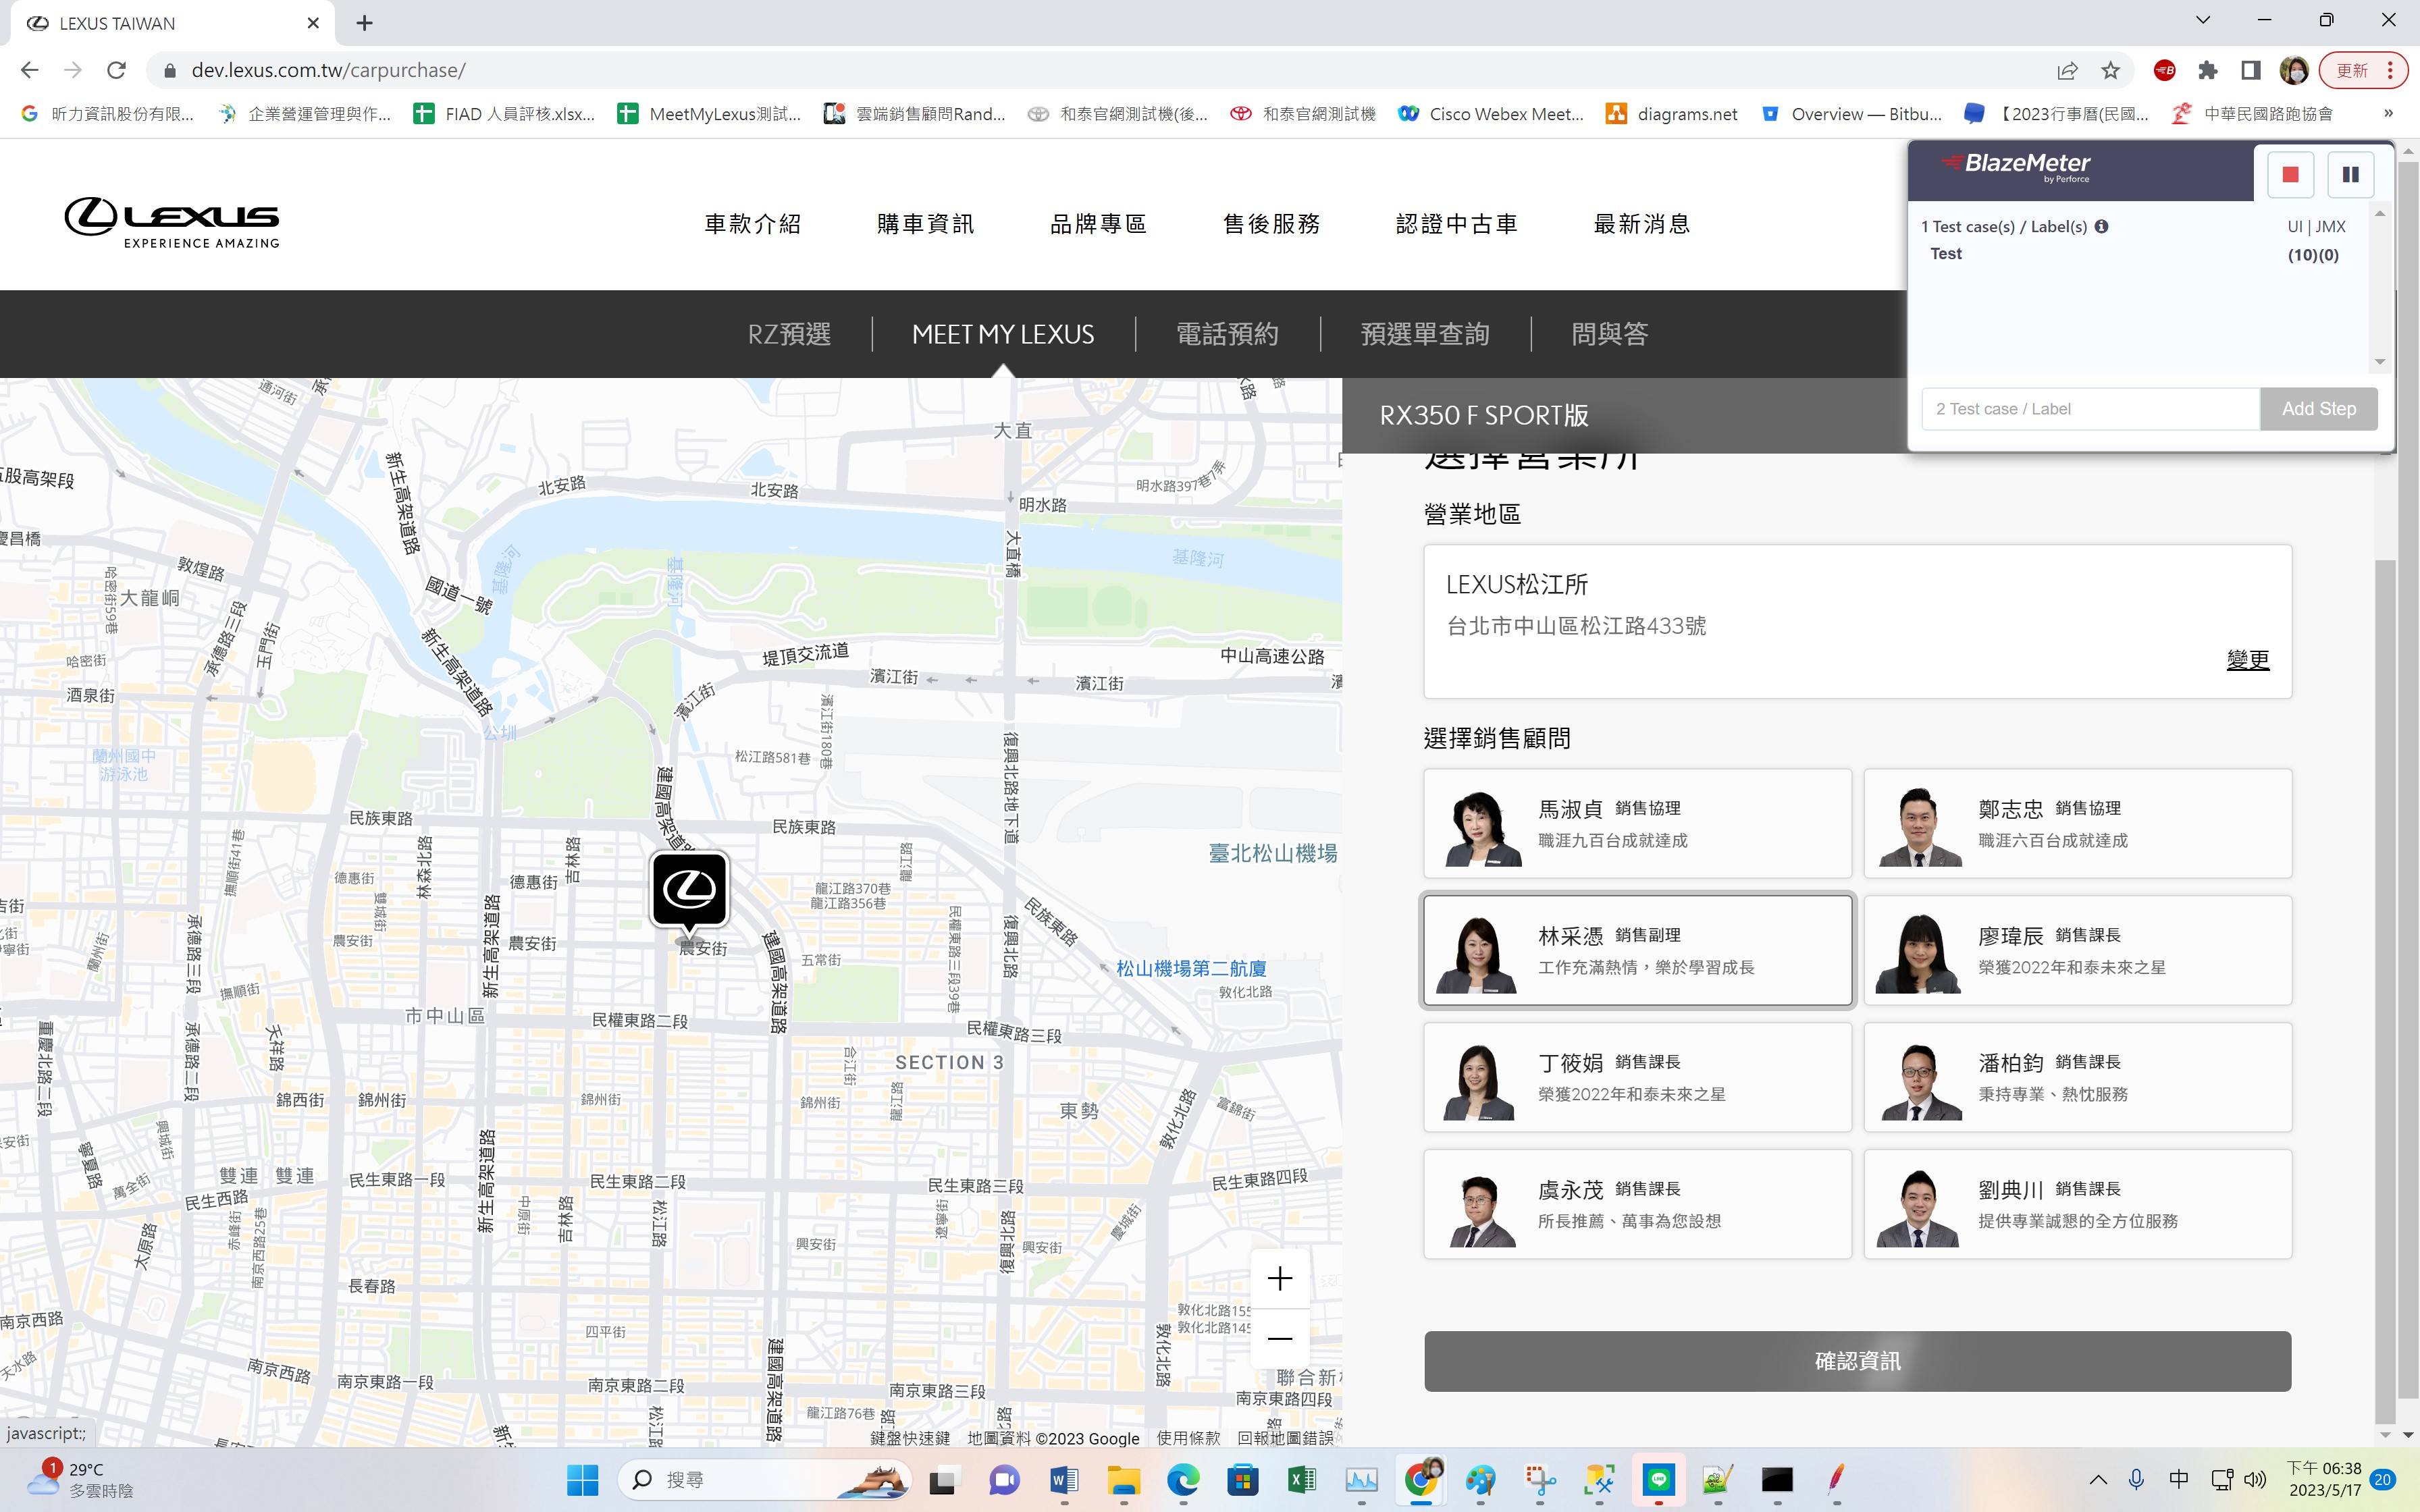2420x1512 pixels.
Task: Open the MeetMyLexus測試 bookmark
Action: click(x=709, y=114)
